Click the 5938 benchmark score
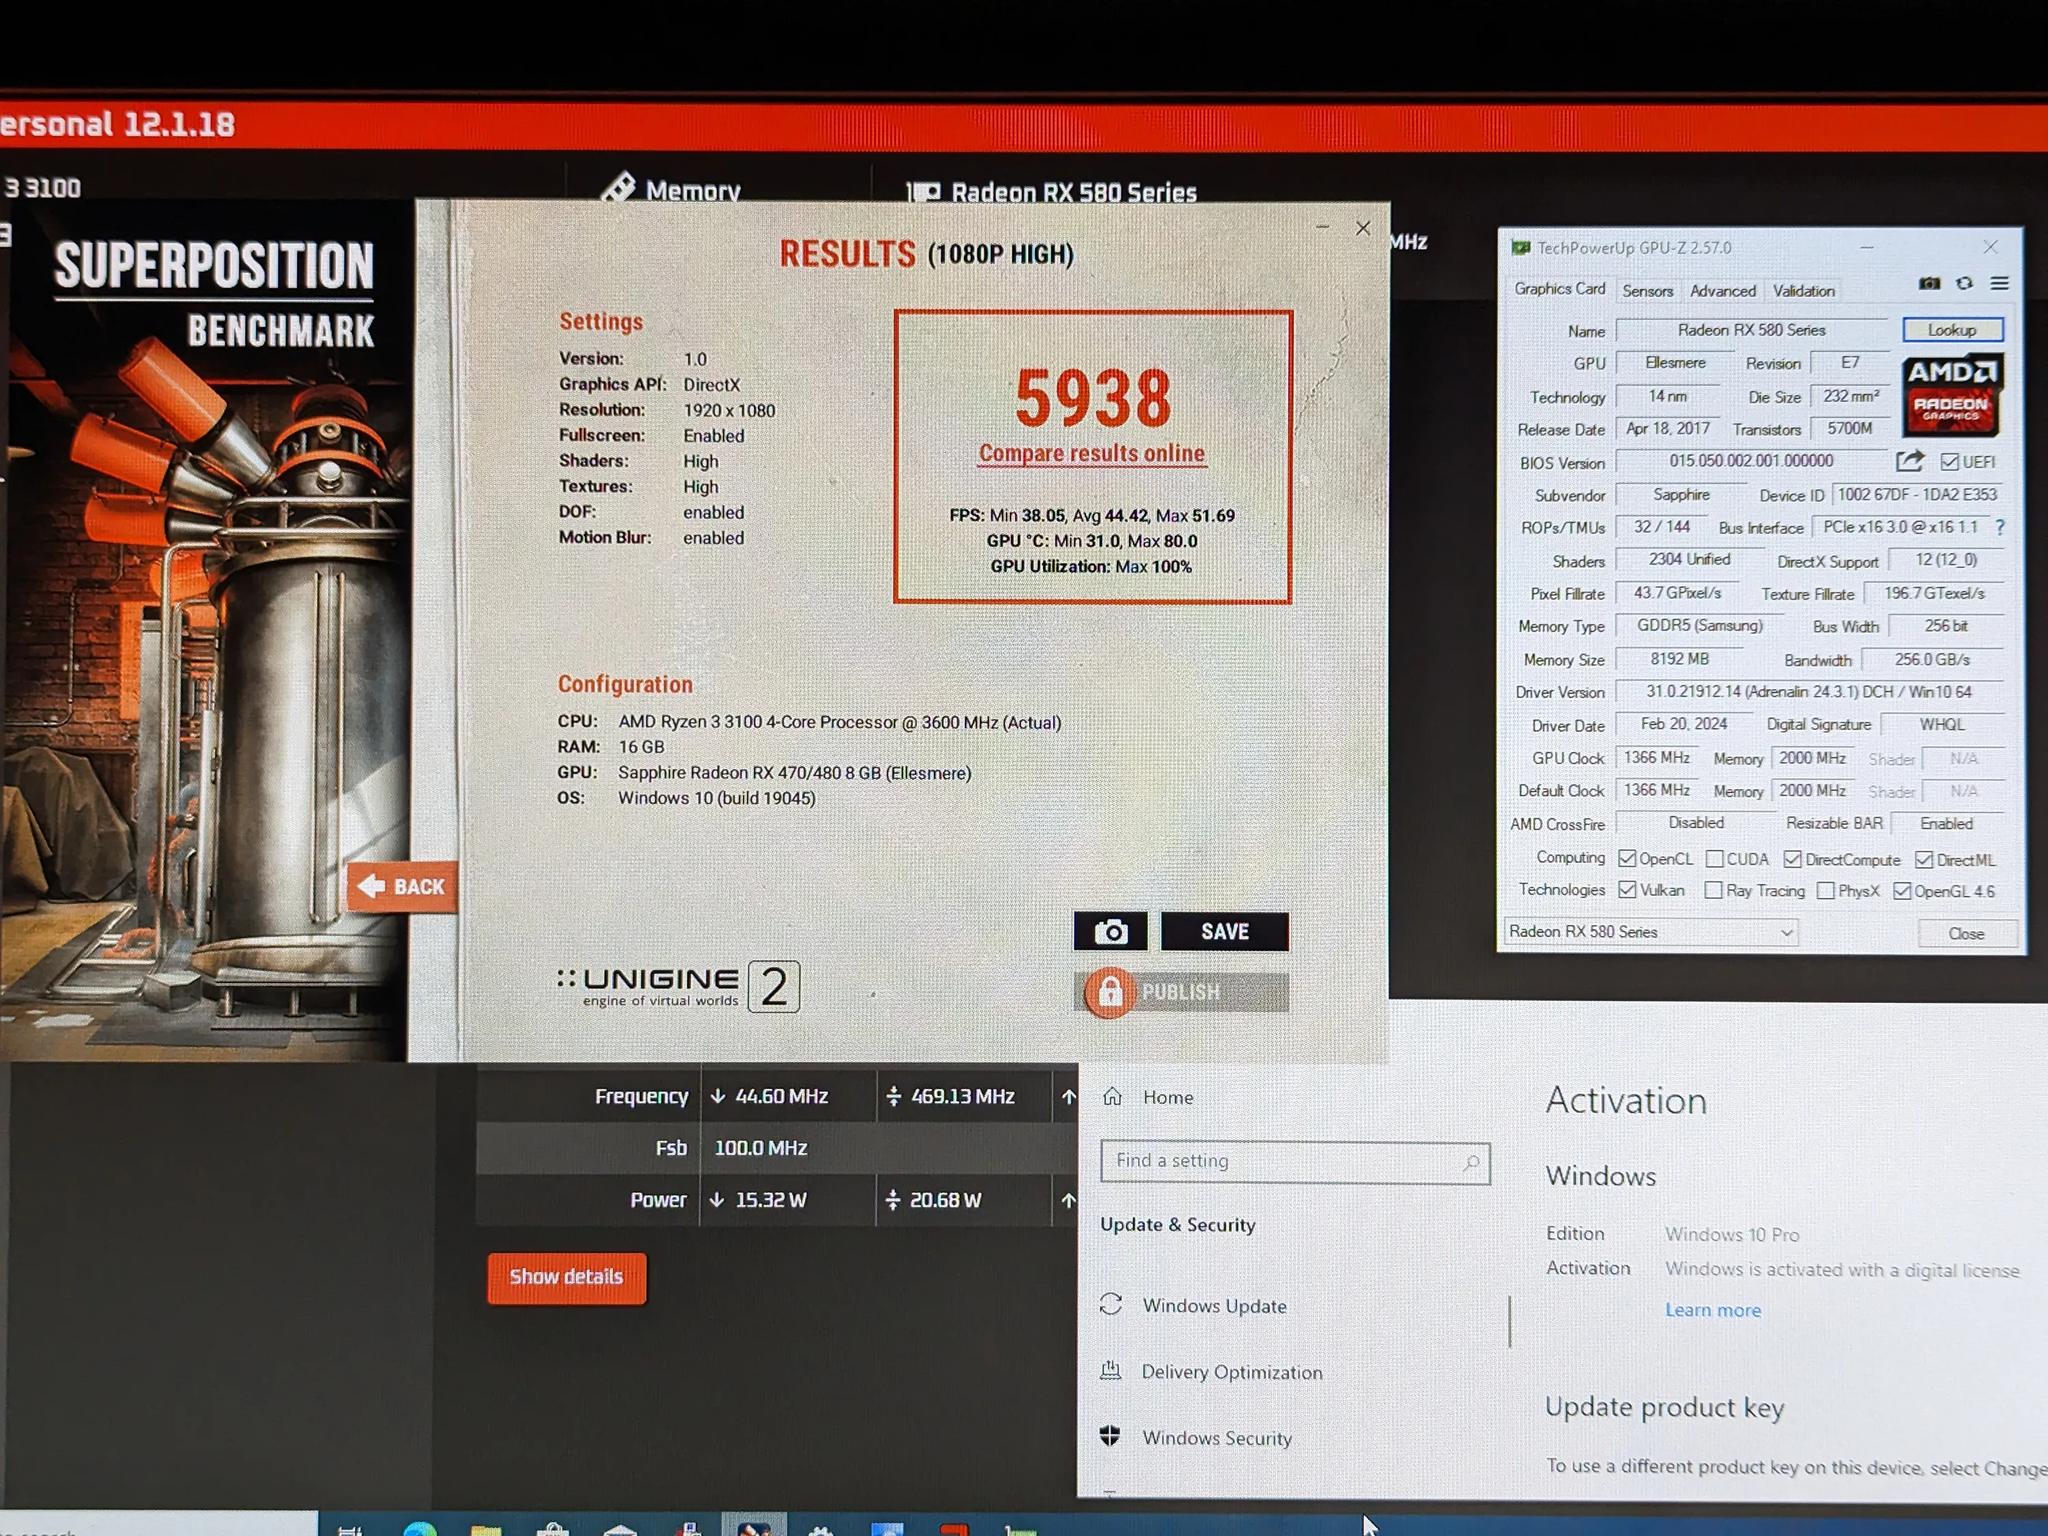The height and width of the screenshot is (1536, 2048). pos(1093,397)
